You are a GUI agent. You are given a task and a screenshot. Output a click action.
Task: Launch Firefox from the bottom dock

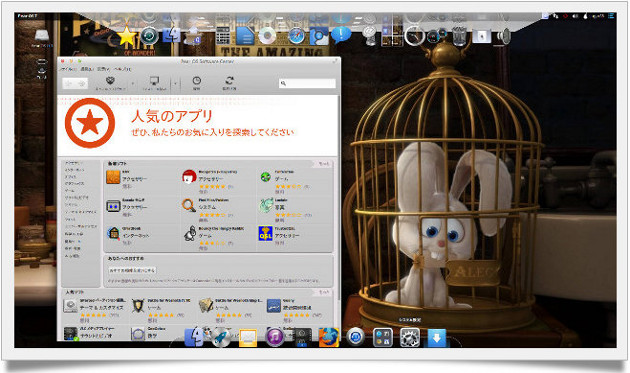point(329,337)
